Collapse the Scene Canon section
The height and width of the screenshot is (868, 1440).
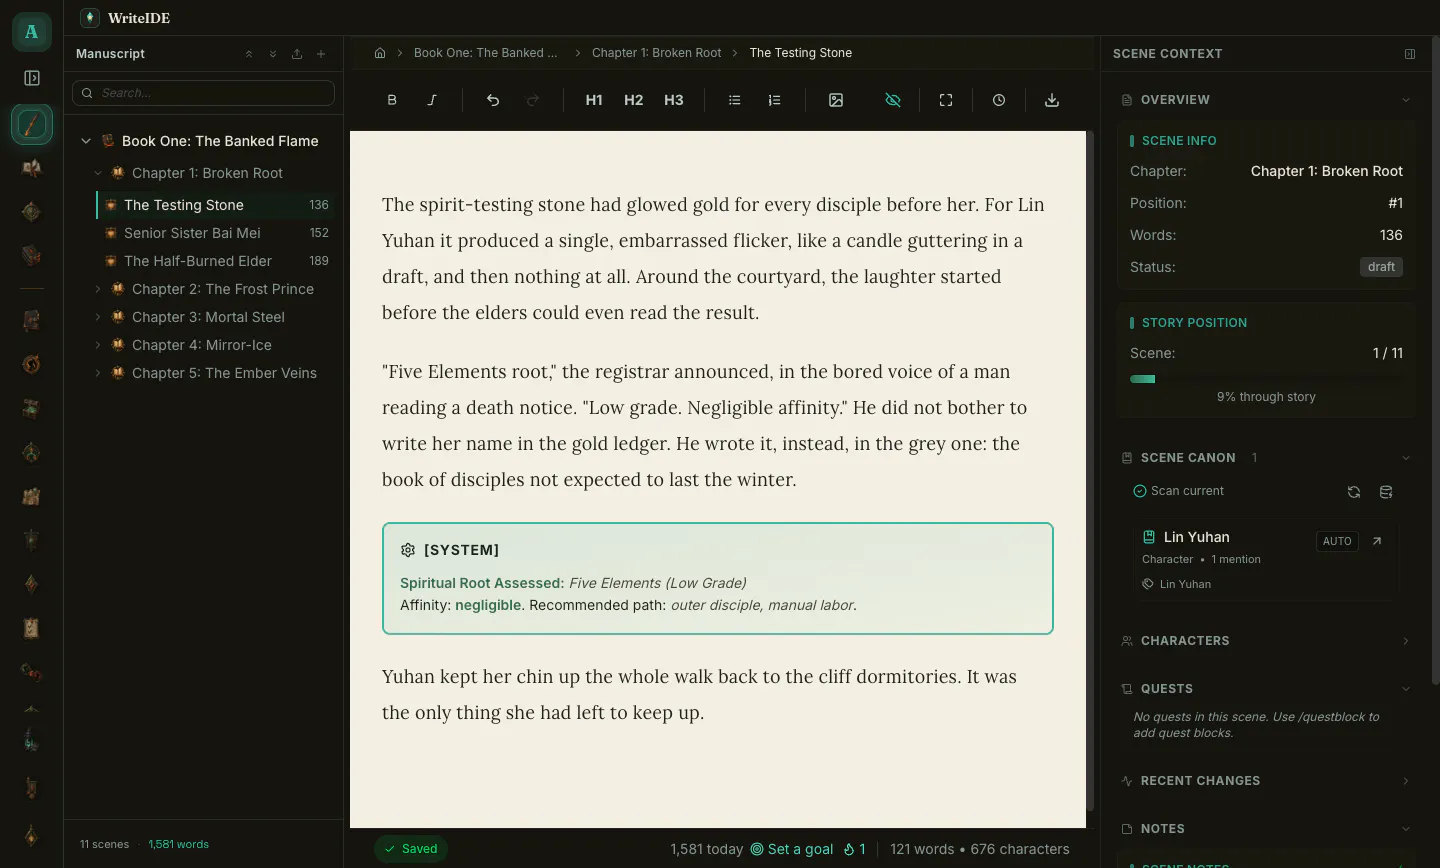click(x=1406, y=458)
